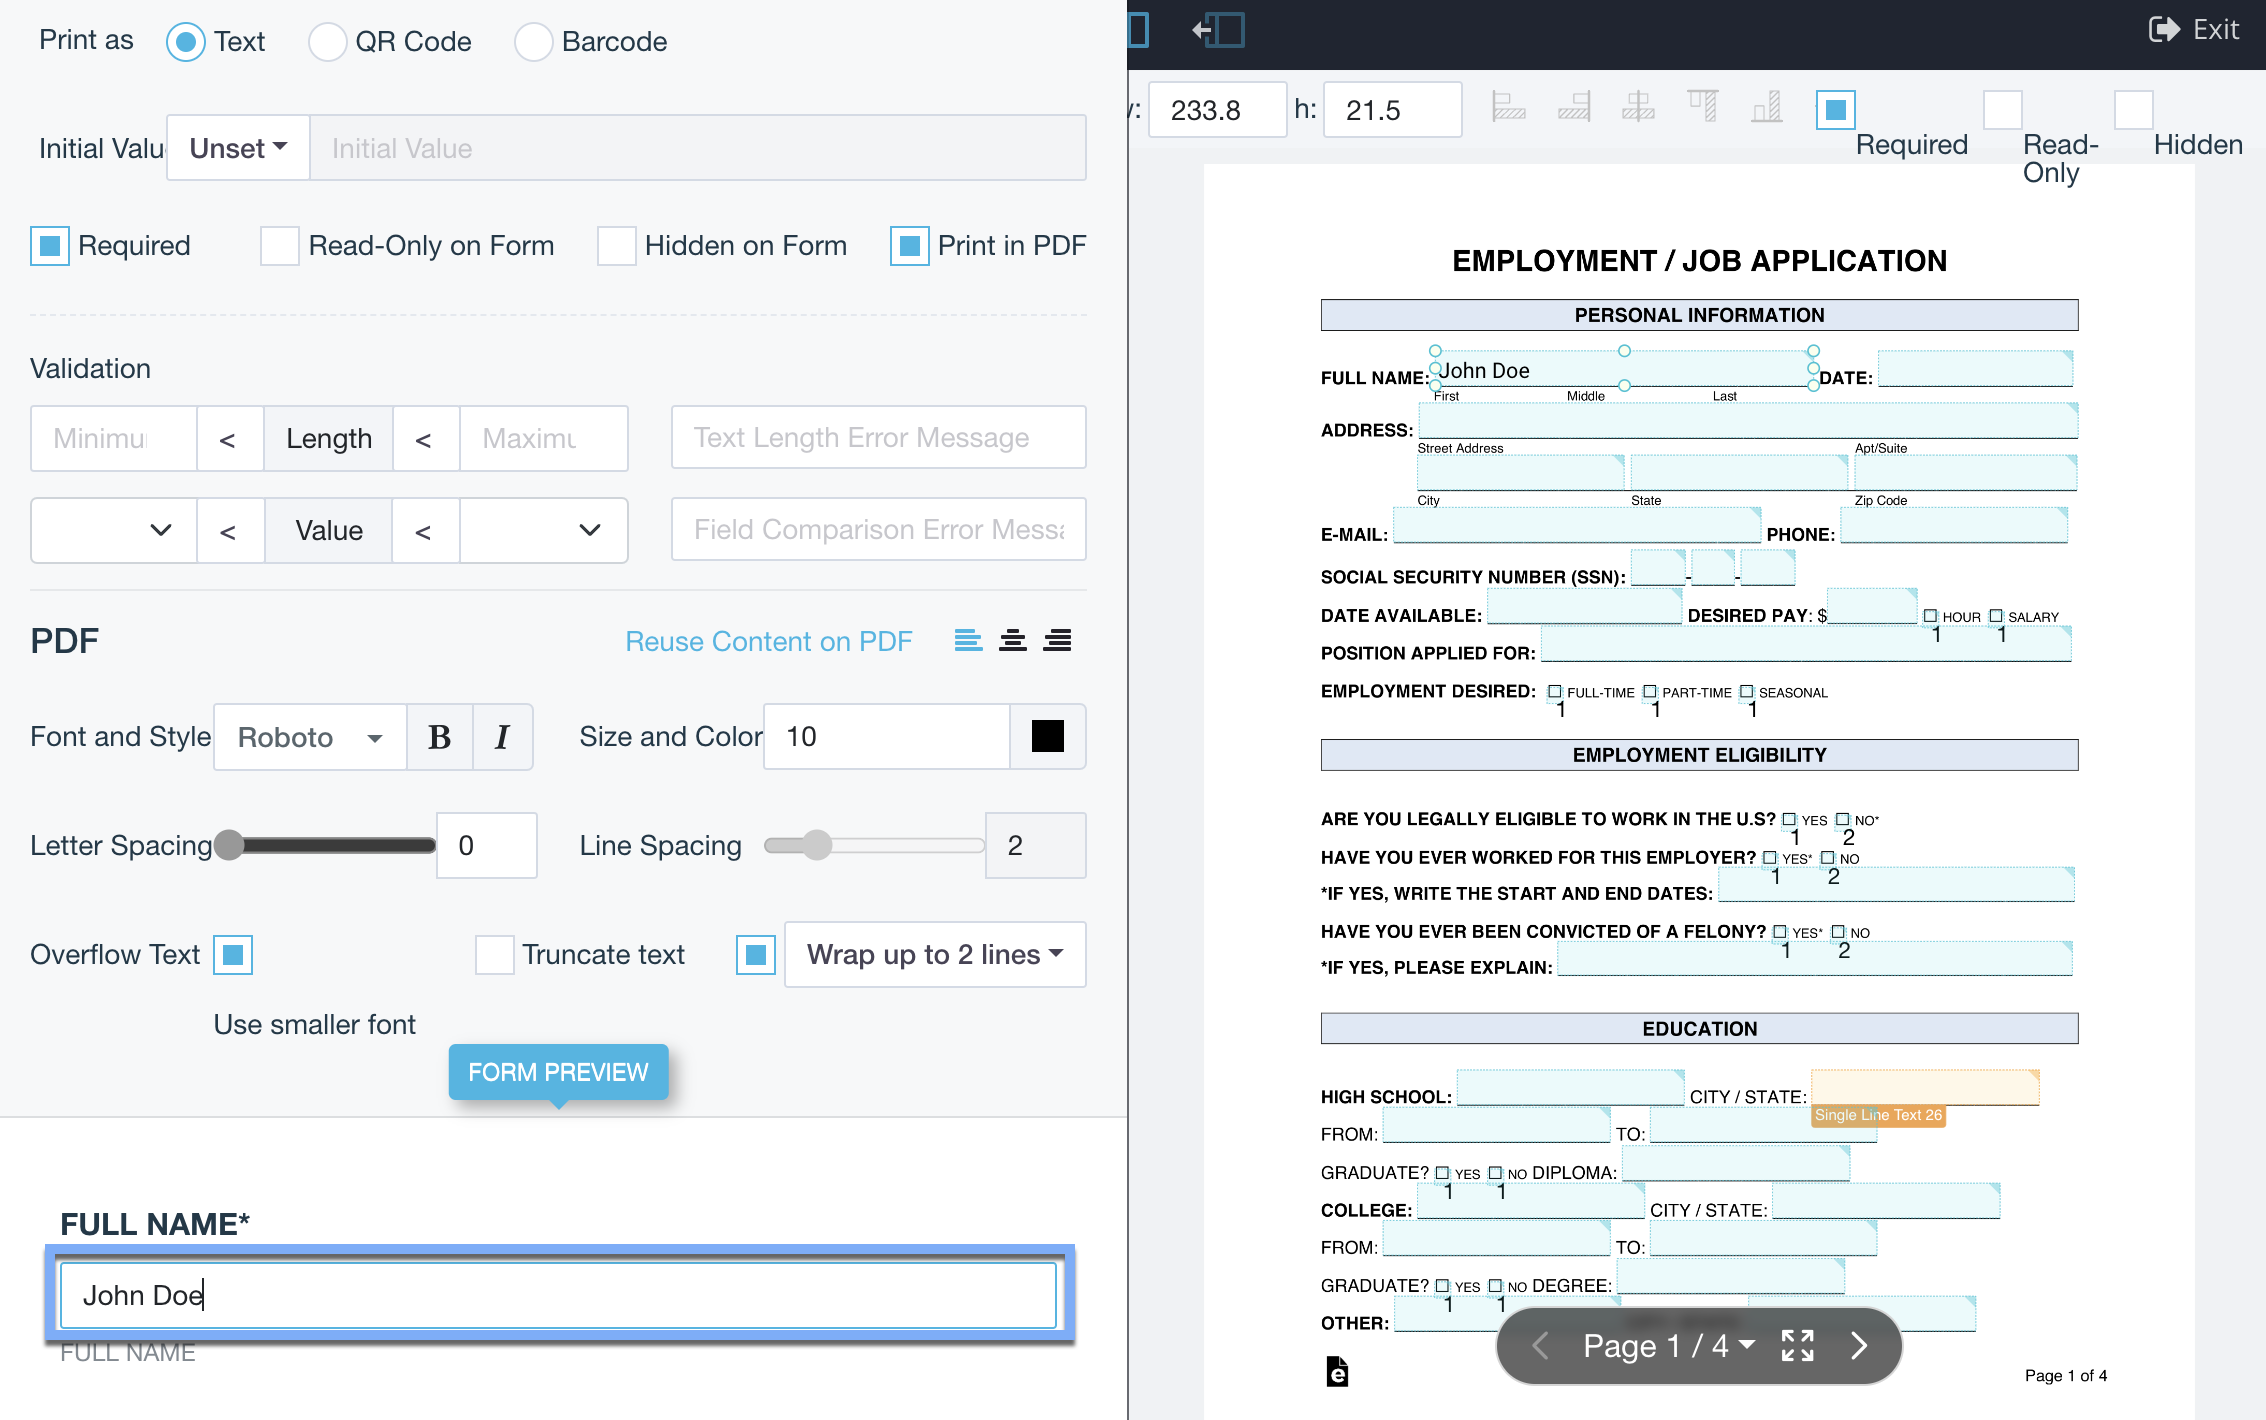Viewport: 2266px width, 1420px height.
Task: Click the collapse panel arrow icon in top bar
Action: coord(1218,30)
